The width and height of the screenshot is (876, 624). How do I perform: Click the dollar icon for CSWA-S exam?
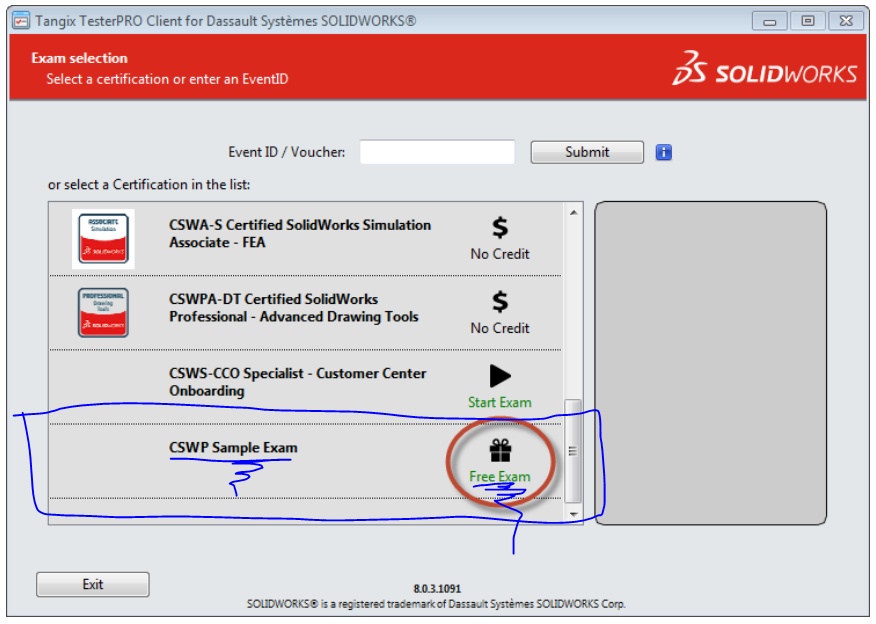(x=500, y=227)
